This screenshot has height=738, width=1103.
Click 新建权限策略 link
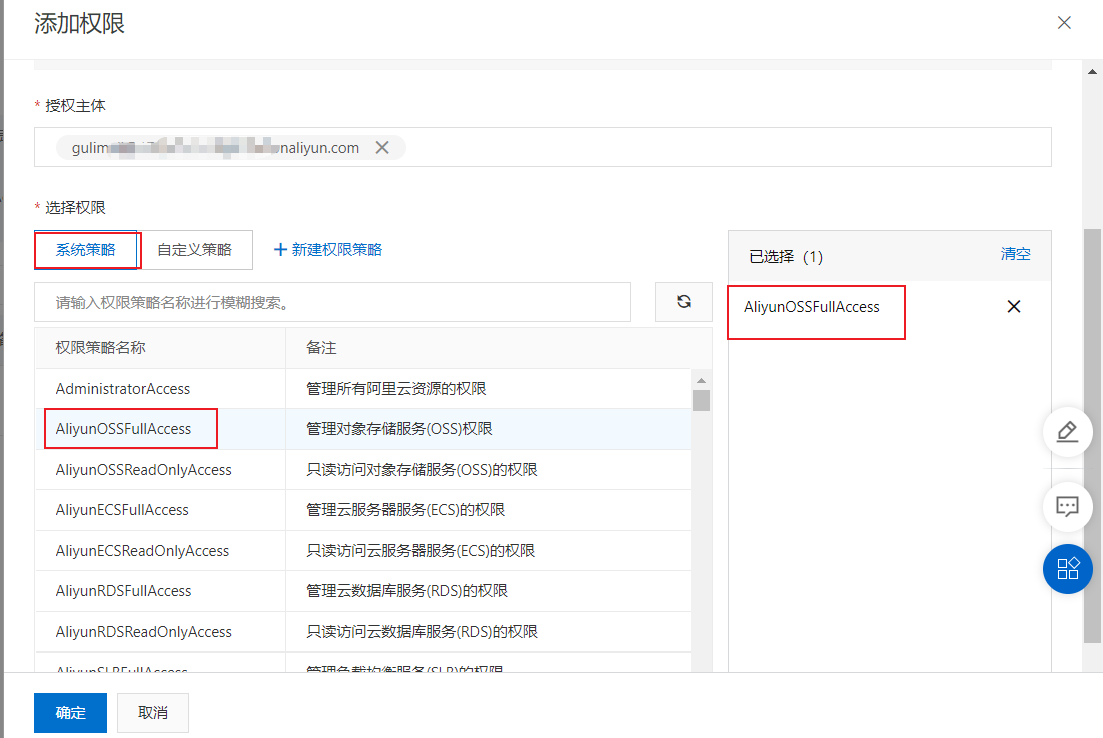328,250
